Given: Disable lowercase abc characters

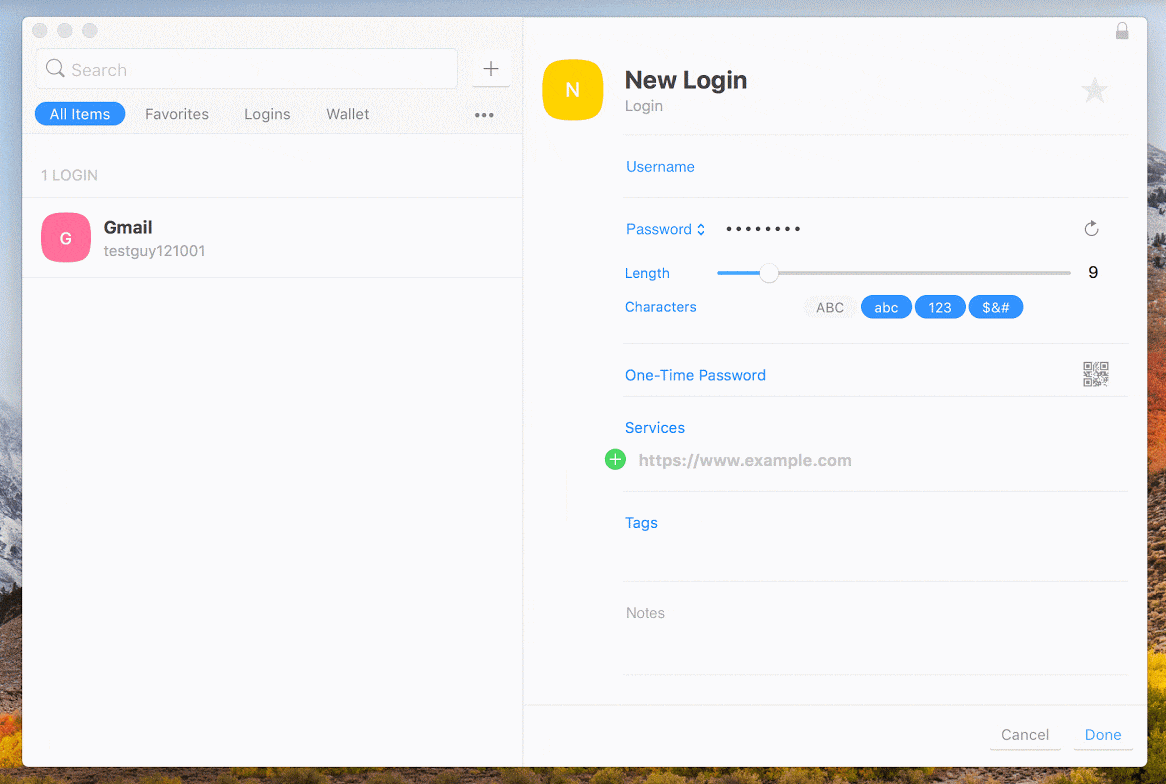Looking at the screenshot, I should [x=886, y=307].
